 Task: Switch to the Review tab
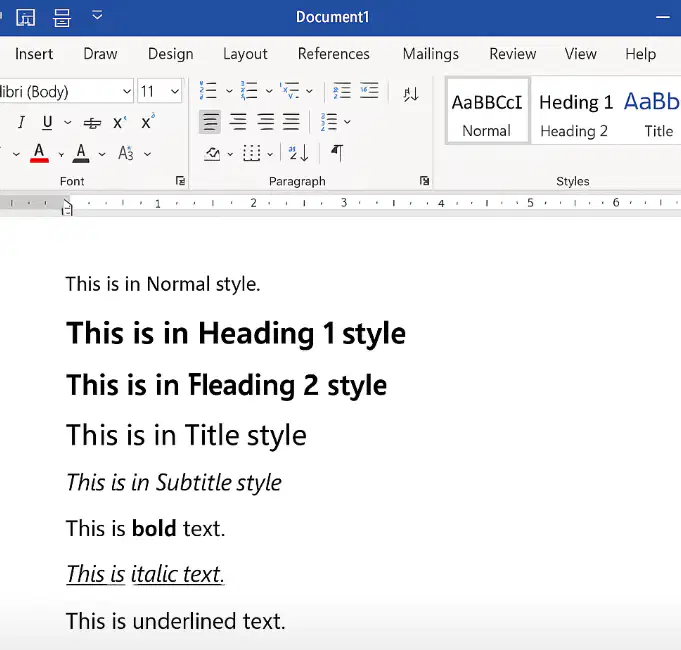coord(512,54)
